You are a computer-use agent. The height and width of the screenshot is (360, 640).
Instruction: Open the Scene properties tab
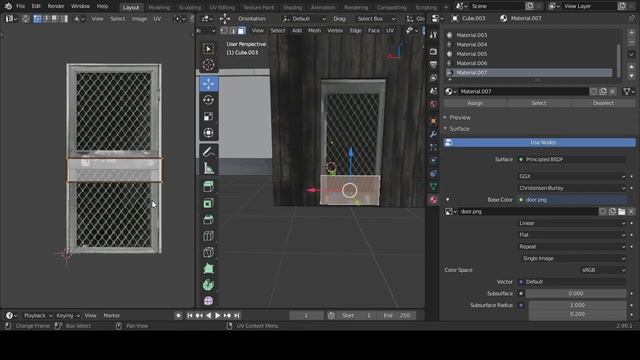pyautogui.click(x=433, y=91)
